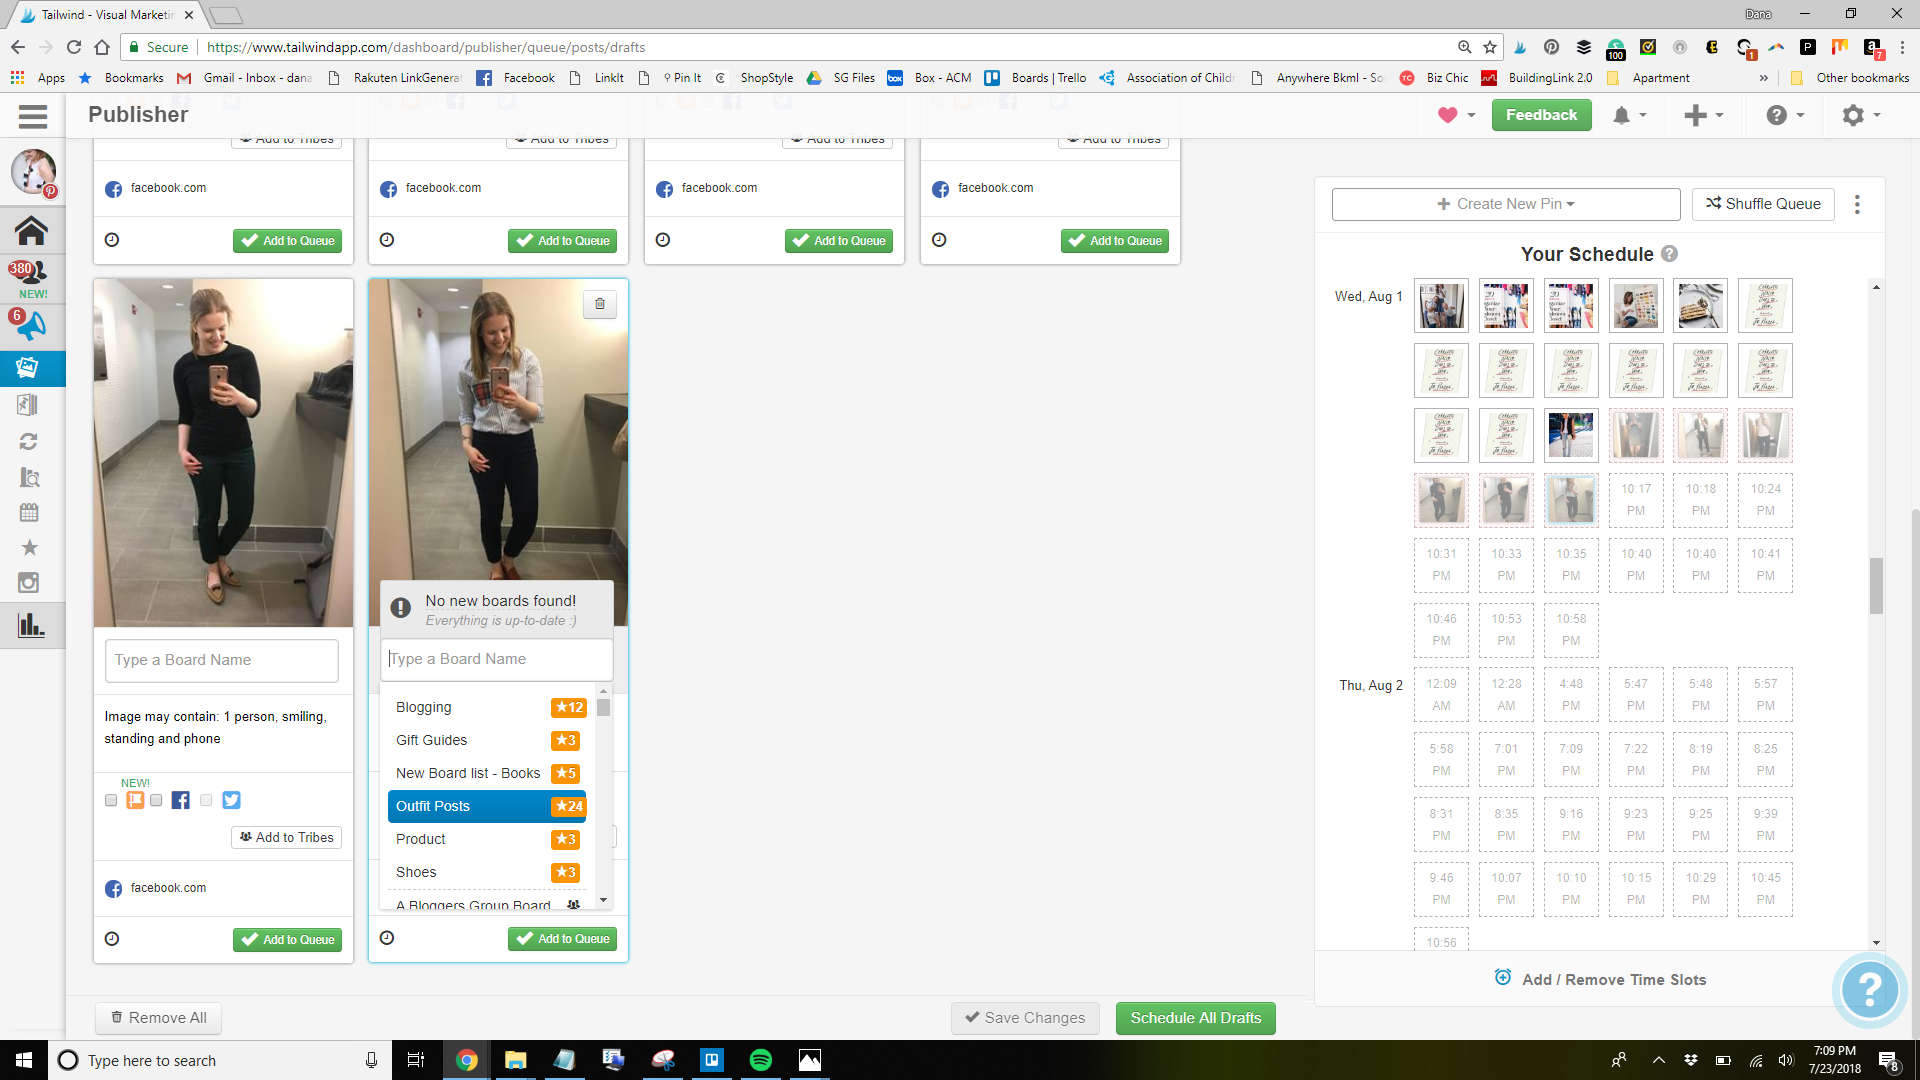Image resolution: width=1920 pixels, height=1080 pixels.
Task: Check the Twitter sharing checkbox on the draft
Action: [206, 800]
